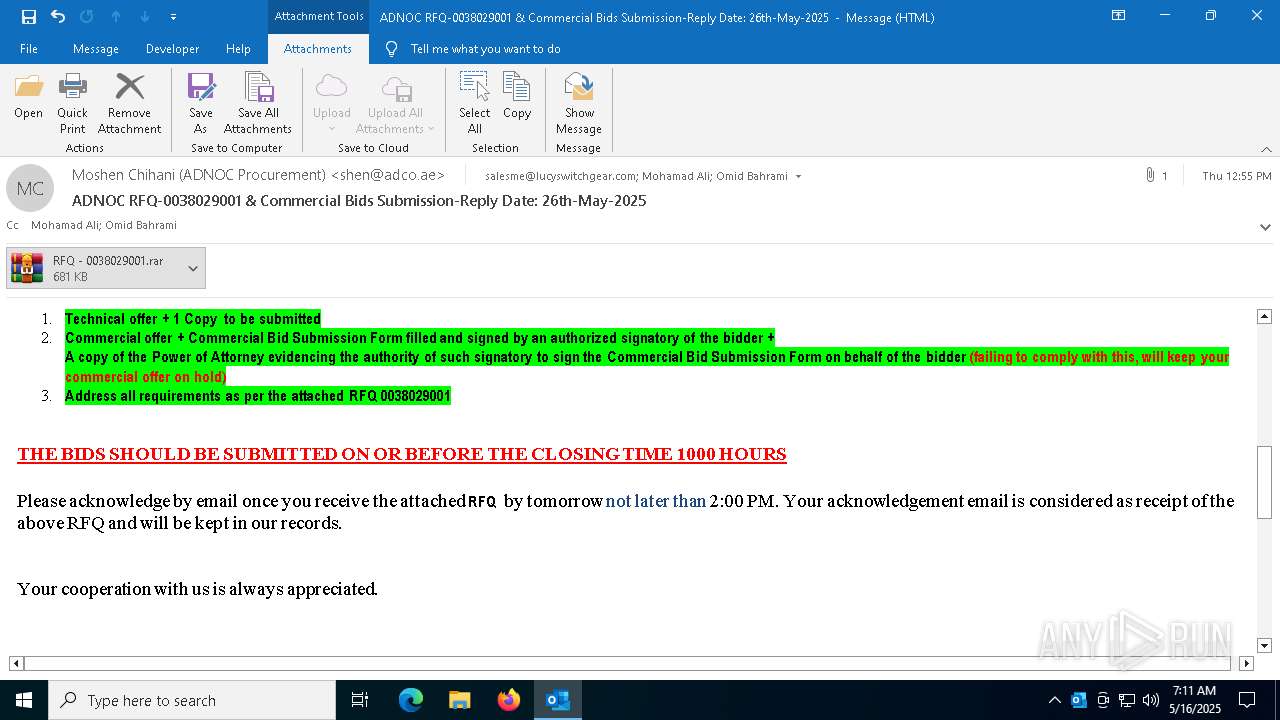
Task: Select the RFQ - 0038029001.rar attachment
Action: [x=96, y=268]
